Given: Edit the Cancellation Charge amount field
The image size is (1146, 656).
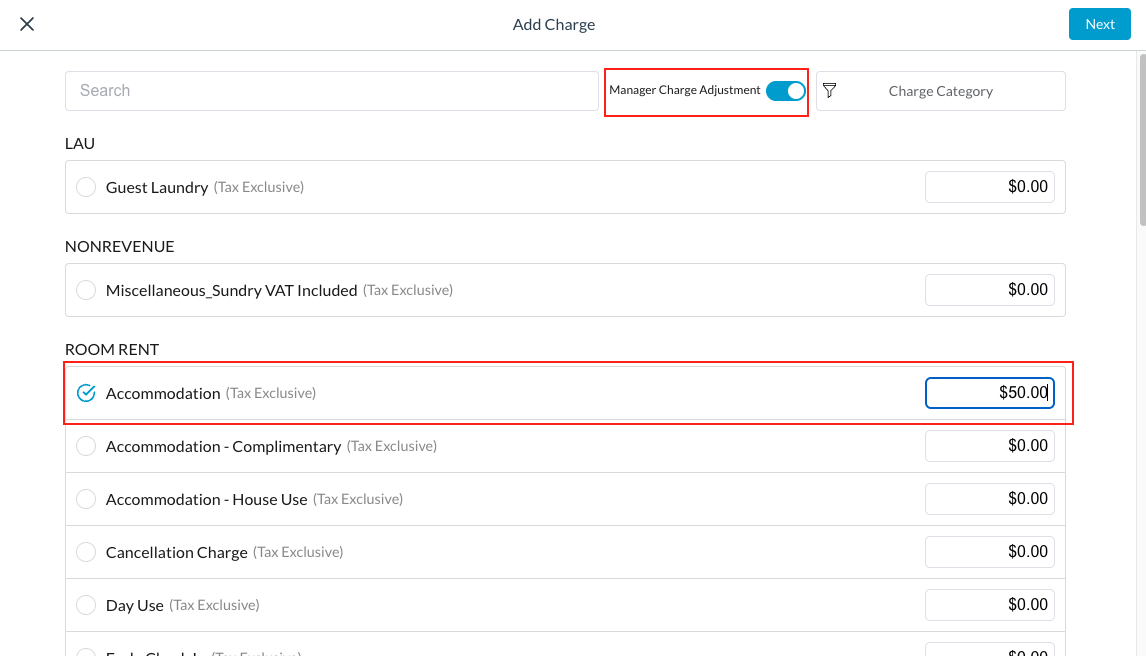Looking at the screenshot, I should pos(989,552).
